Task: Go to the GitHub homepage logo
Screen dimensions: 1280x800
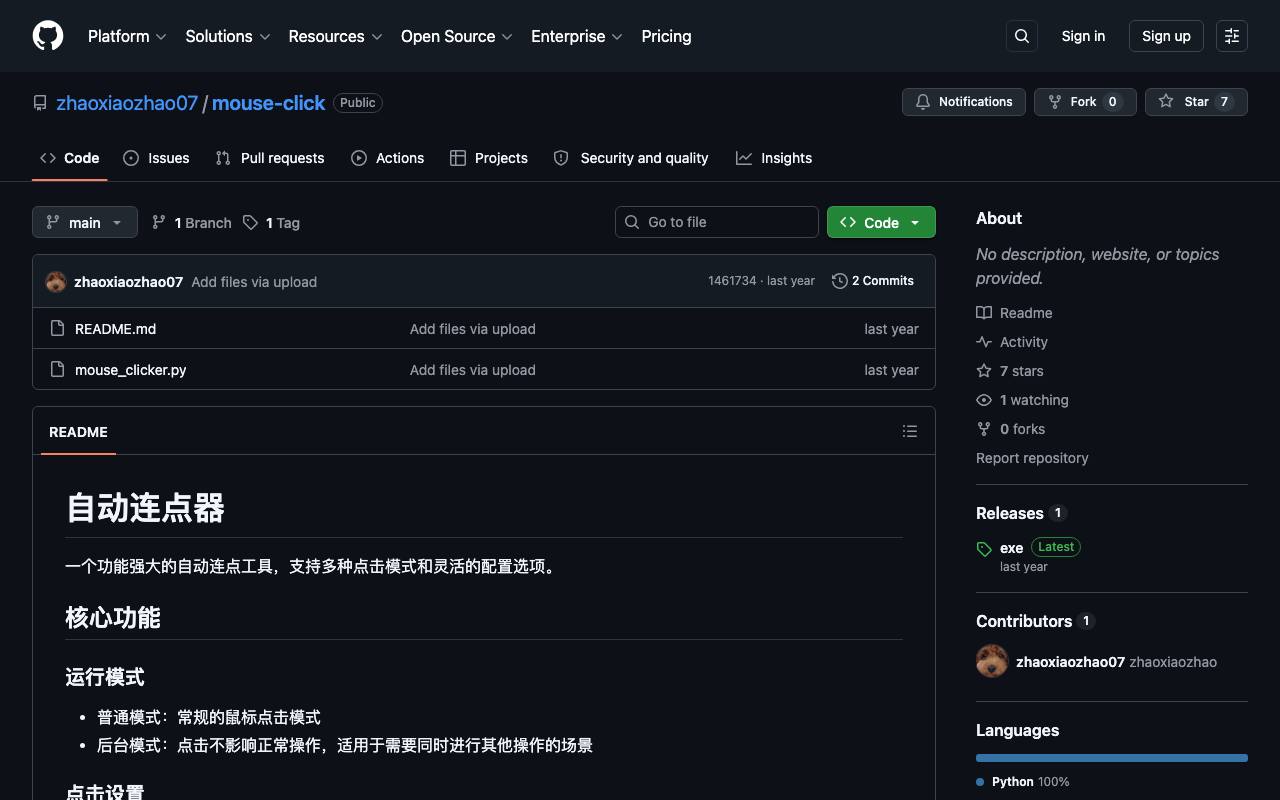Action: pos(48,36)
